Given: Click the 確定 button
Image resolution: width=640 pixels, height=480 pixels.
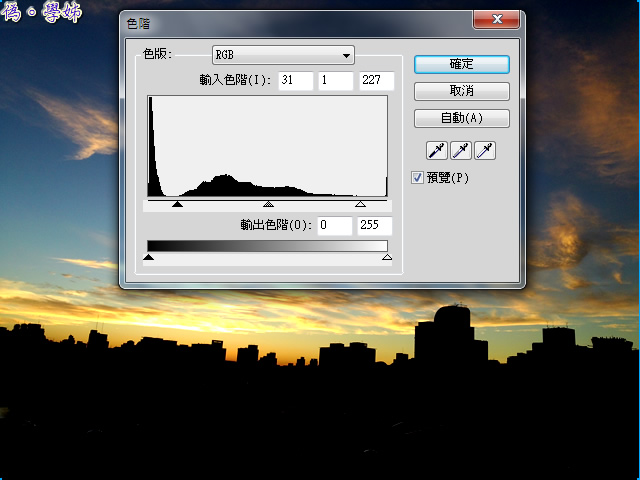Looking at the screenshot, I should pos(462,64).
